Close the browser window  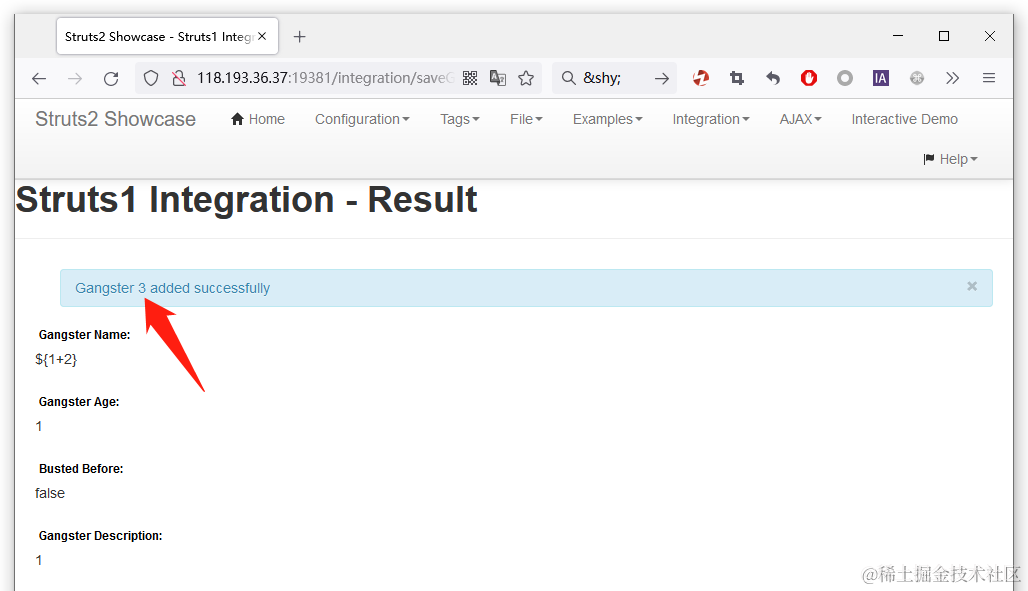(x=990, y=36)
